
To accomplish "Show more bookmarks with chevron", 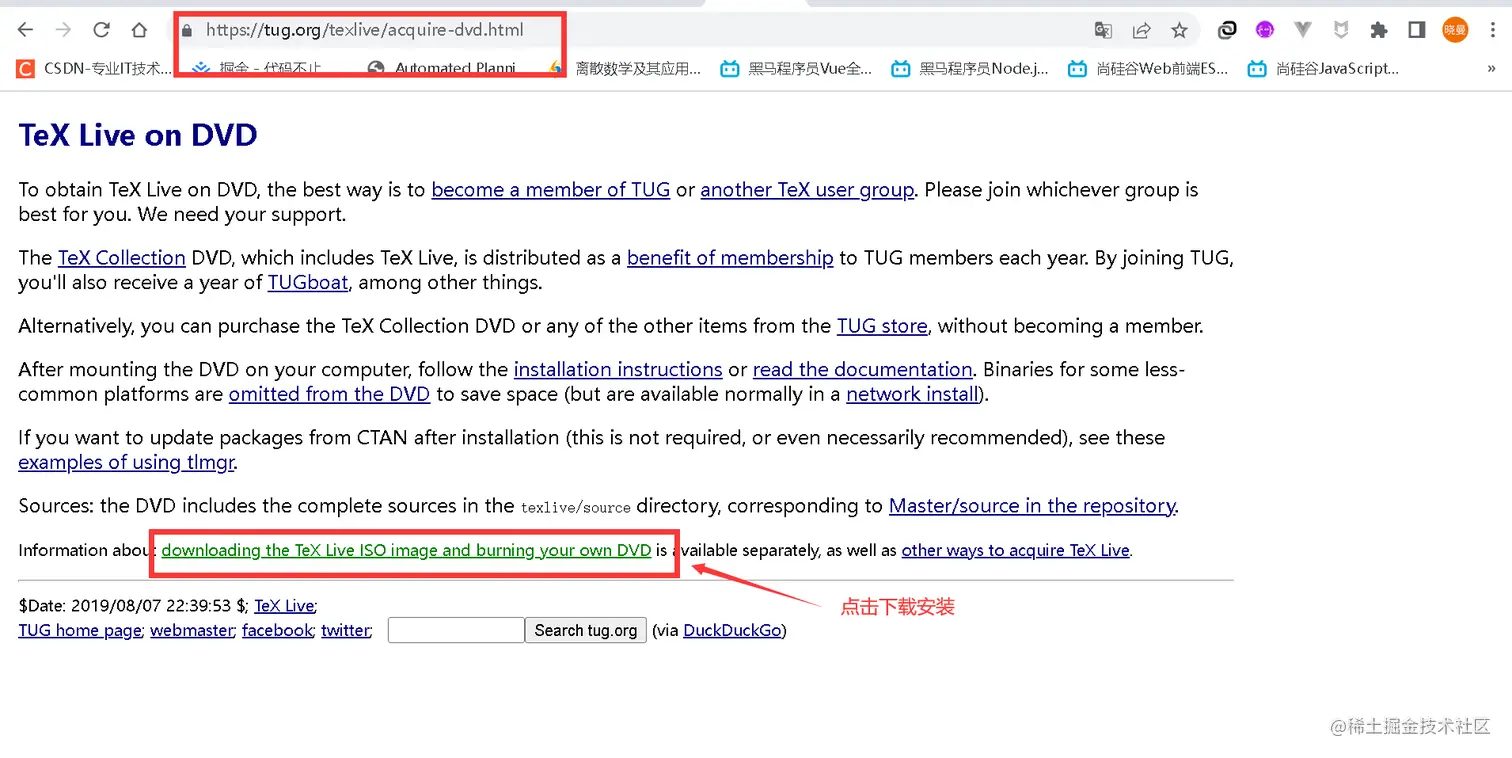I will (1492, 69).
